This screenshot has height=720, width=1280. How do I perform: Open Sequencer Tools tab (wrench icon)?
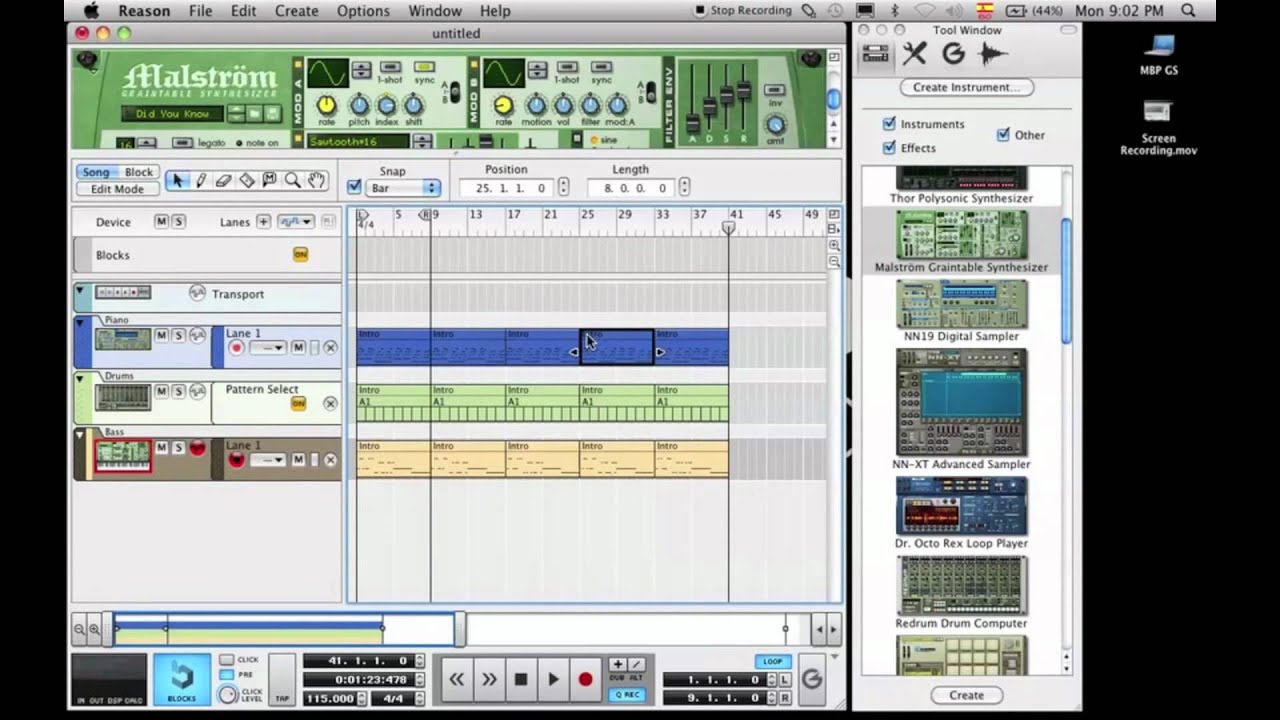(x=914, y=54)
